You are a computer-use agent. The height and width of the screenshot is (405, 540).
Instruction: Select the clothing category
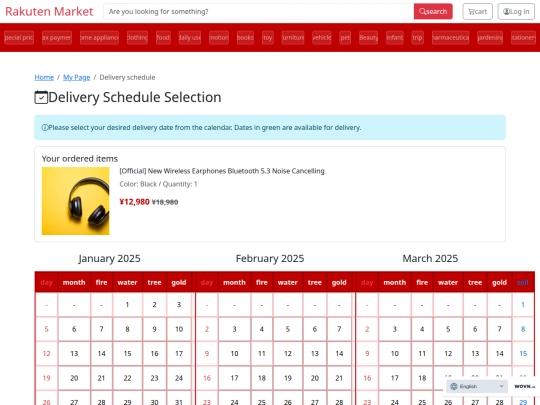[x=137, y=38]
